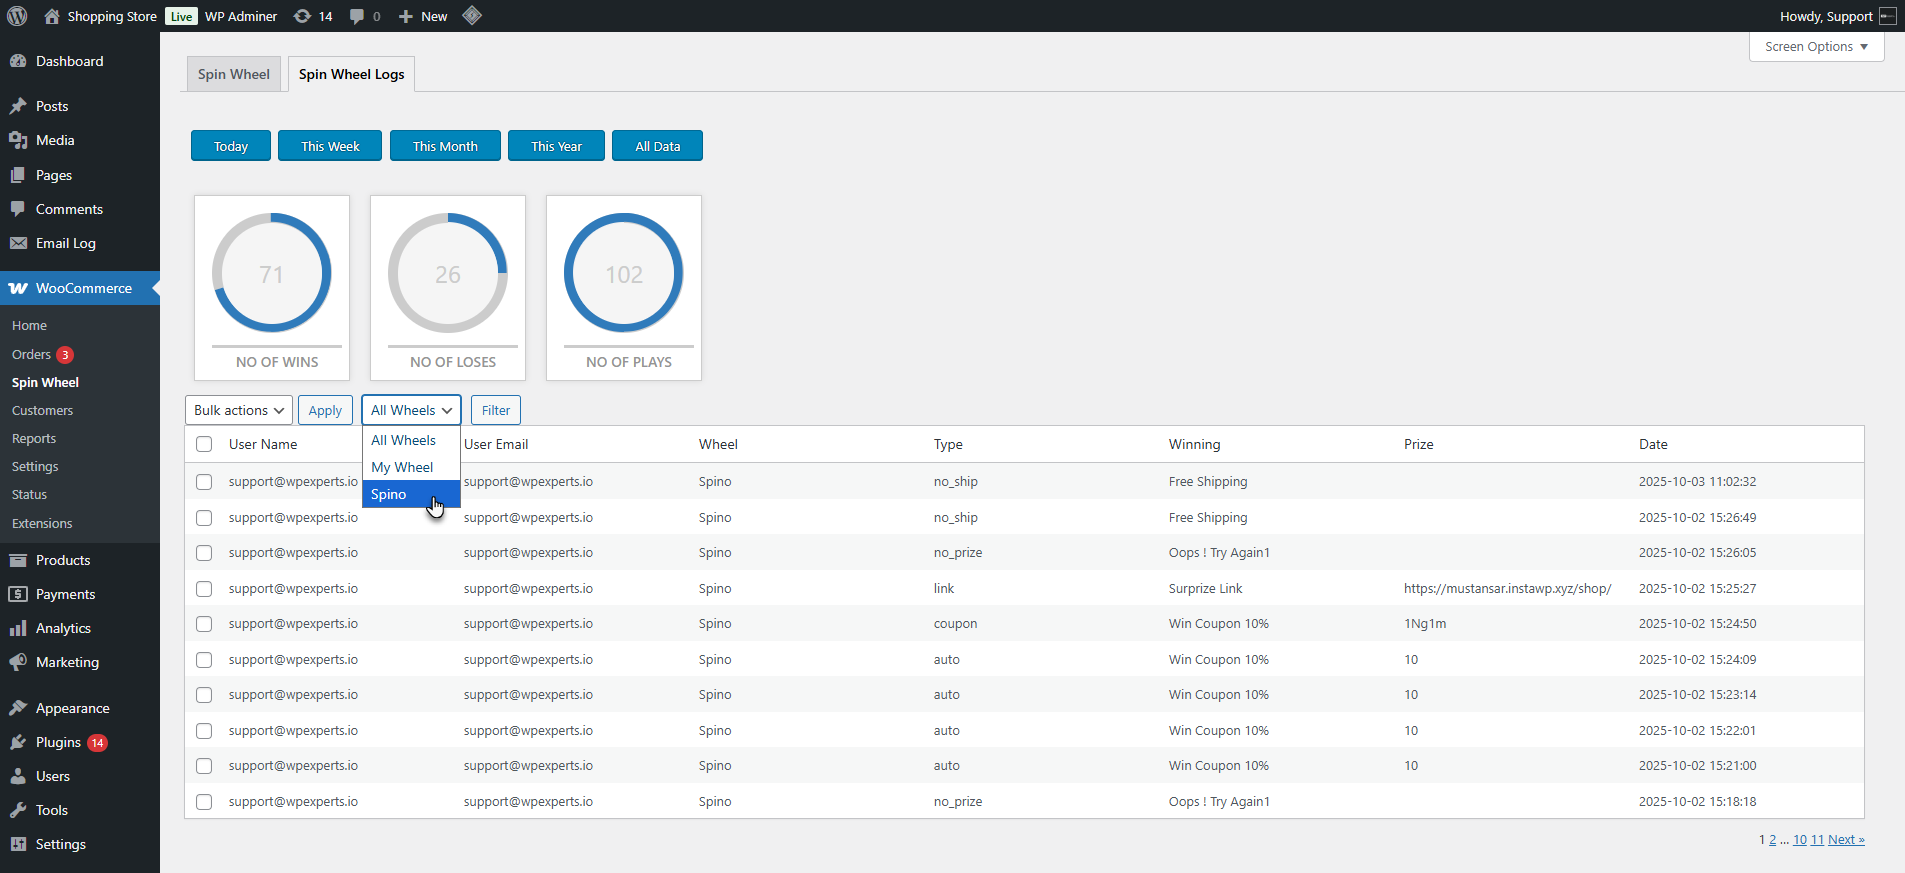Screen dimensions: 1905x873
Task: Go to the Next page link
Action: click(1846, 840)
